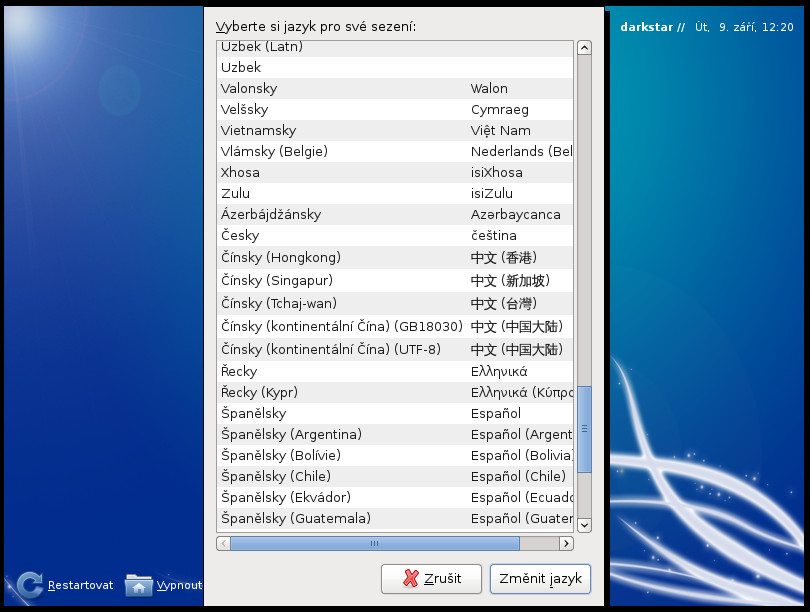Click the scroll up arrow of language list
The width and height of the screenshot is (810, 612).
[x=584, y=48]
